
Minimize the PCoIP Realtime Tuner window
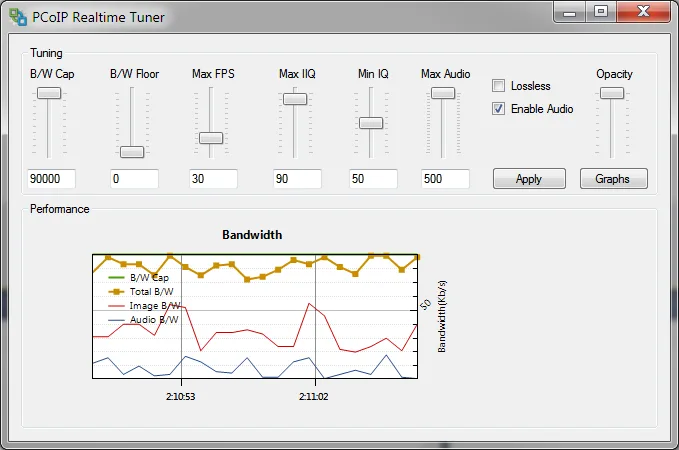(x=569, y=12)
